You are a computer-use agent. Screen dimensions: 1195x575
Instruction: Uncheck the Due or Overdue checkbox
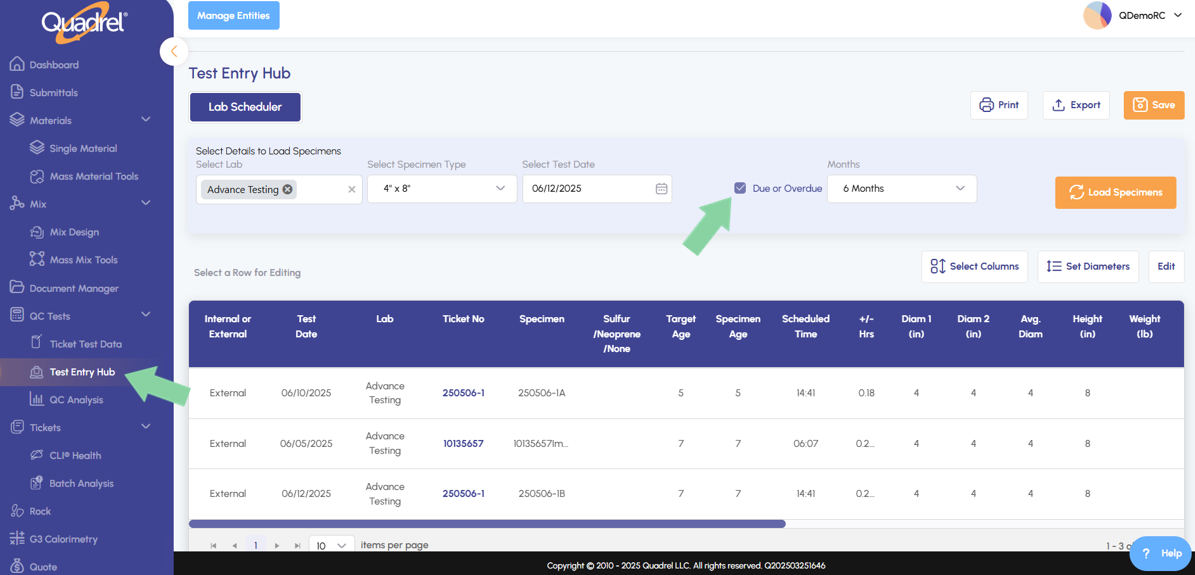[x=740, y=188]
